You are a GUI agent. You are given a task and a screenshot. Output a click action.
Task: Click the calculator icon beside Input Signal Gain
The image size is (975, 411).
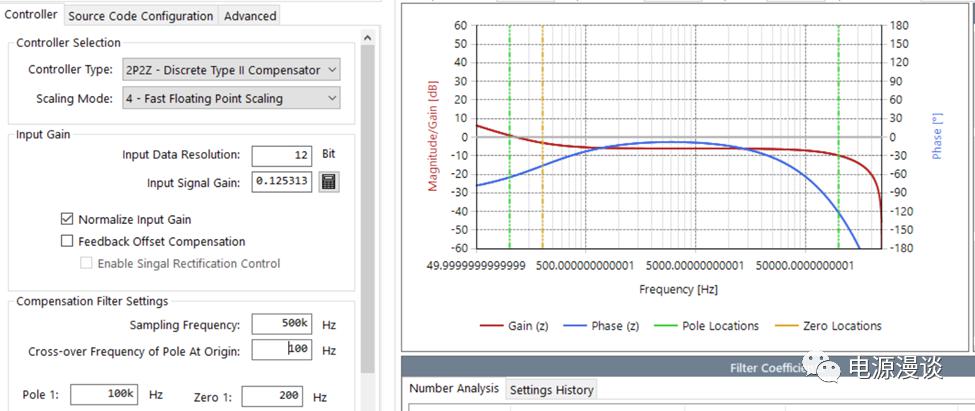pos(329,182)
